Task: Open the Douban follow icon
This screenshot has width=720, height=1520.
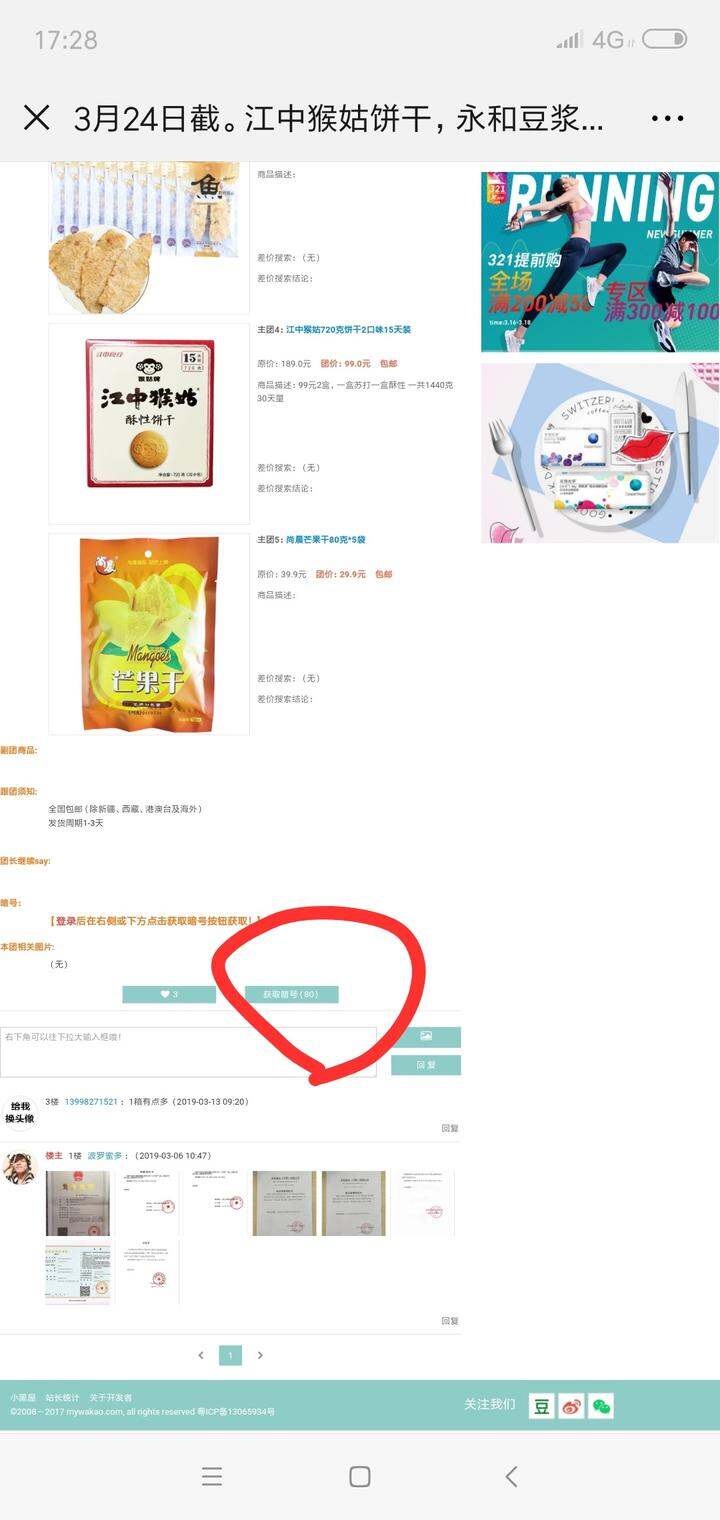Action: coord(541,1406)
